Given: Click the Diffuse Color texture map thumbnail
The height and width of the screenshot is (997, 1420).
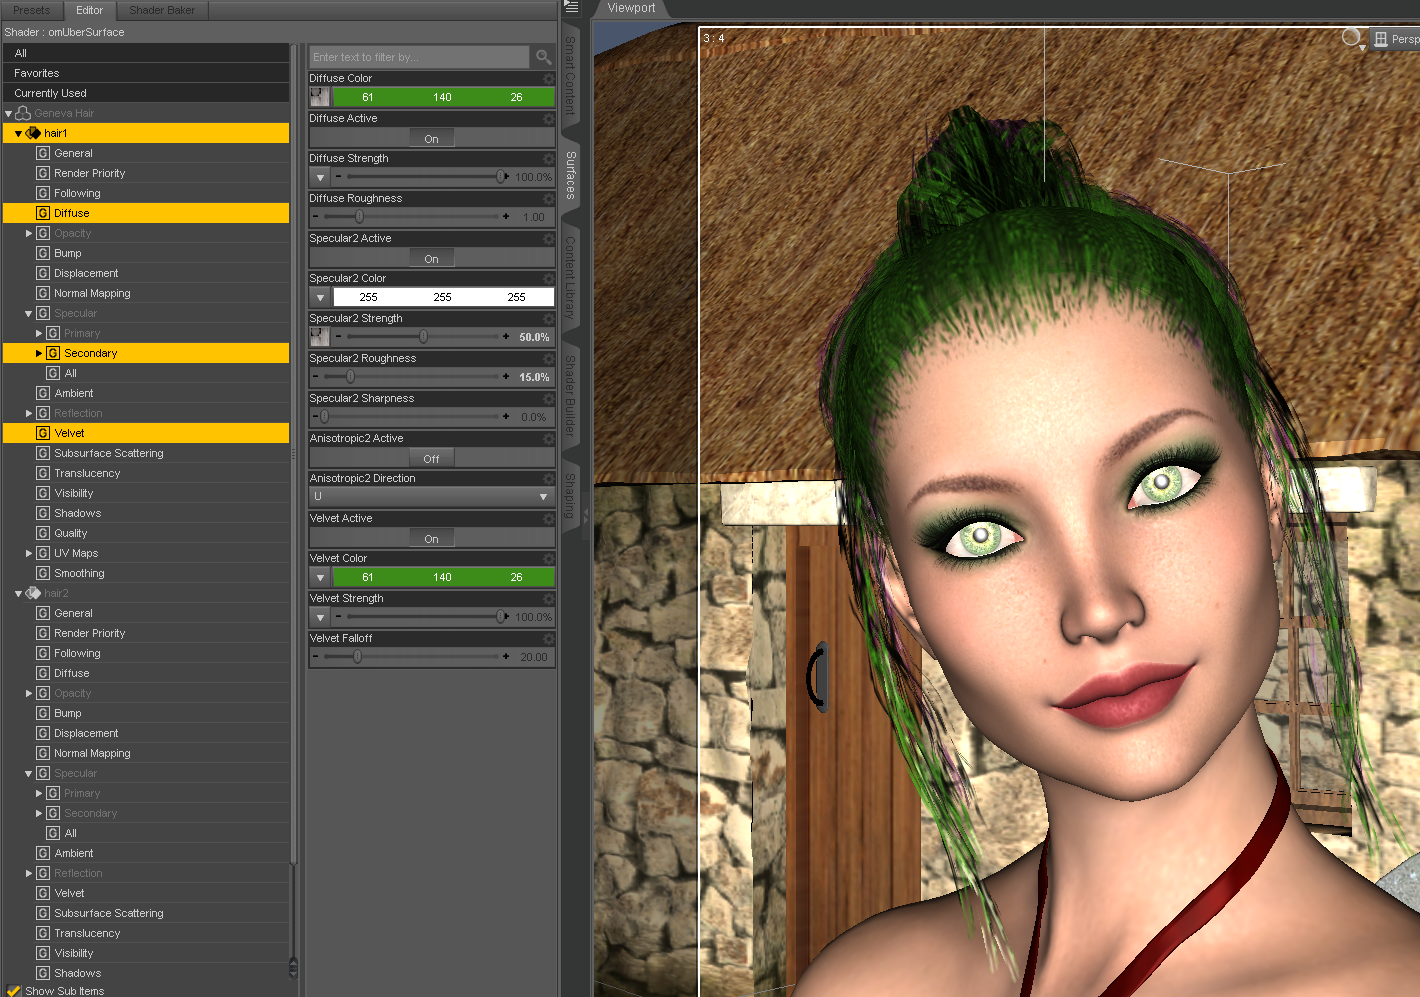Looking at the screenshot, I should point(320,97).
